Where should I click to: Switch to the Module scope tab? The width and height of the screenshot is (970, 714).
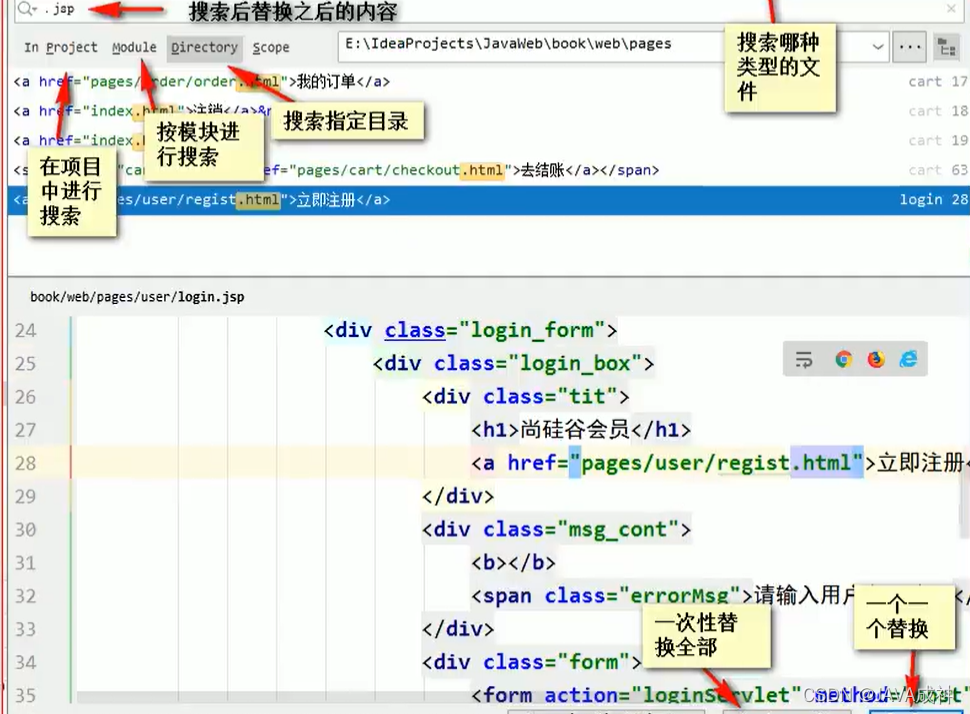point(134,48)
